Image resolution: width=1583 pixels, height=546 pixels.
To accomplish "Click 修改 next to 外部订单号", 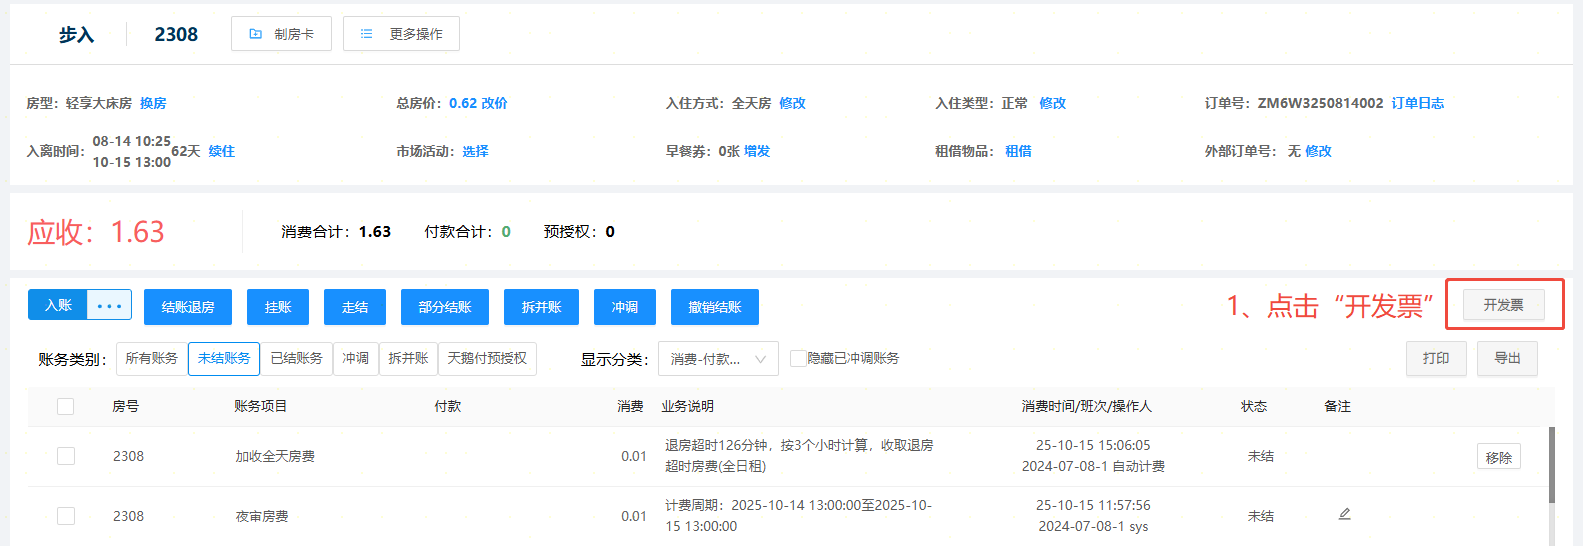I will tap(1318, 151).
